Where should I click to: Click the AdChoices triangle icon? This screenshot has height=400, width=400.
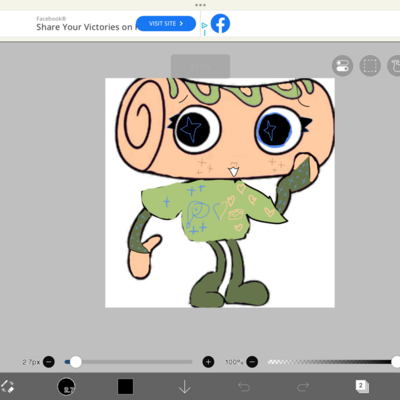point(204,26)
